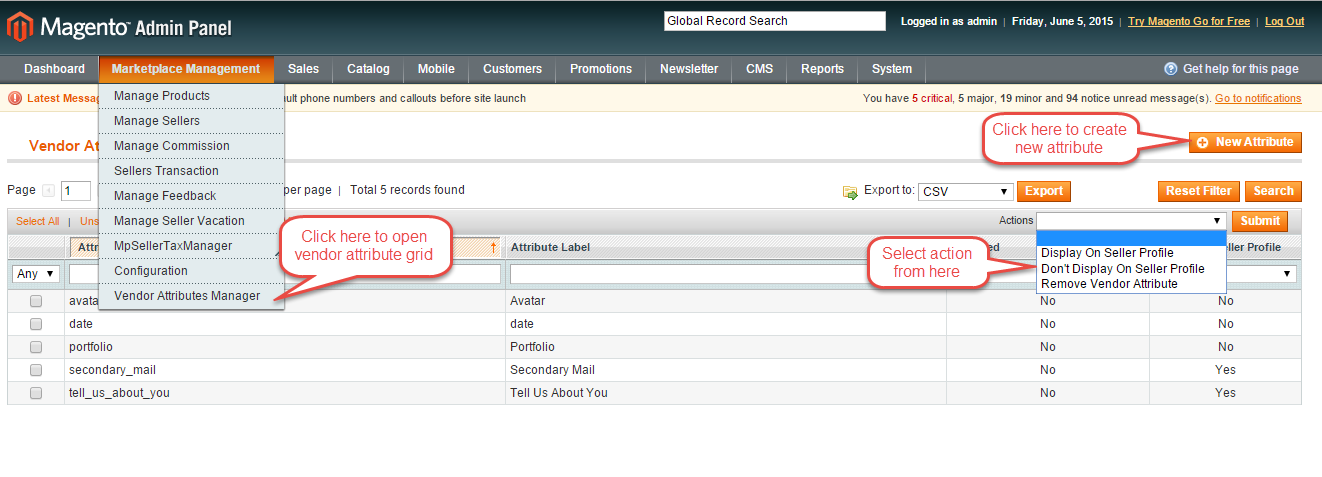Viewport: 1322px width, 477px height.
Task: Expand the Actions dropdown
Action: point(1131,221)
